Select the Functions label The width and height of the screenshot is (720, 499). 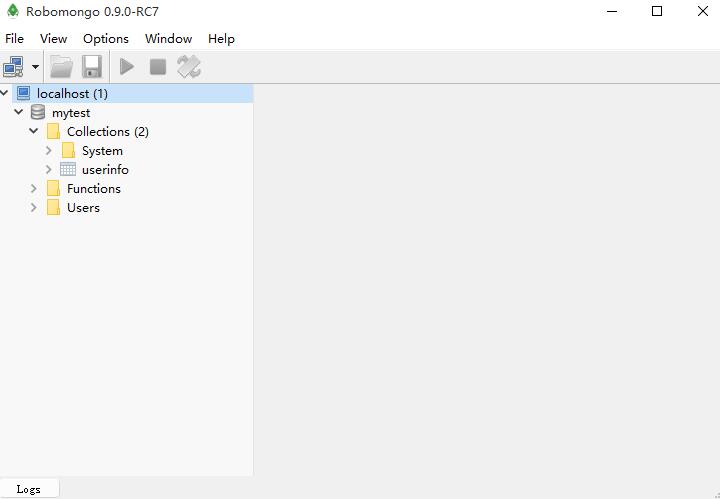point(94,189)
